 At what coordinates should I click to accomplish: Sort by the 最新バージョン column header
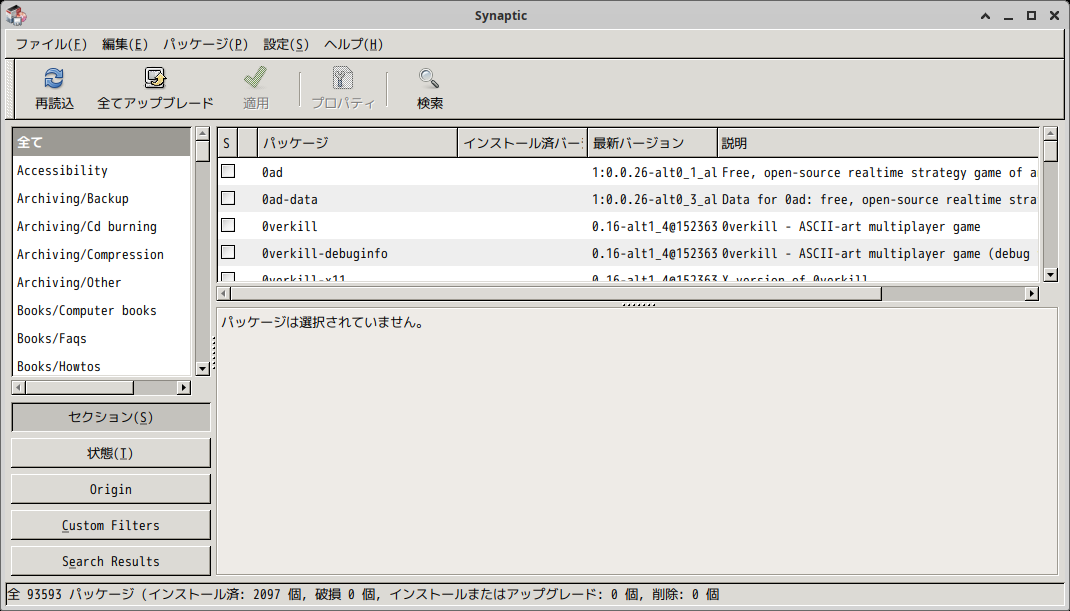652,143
